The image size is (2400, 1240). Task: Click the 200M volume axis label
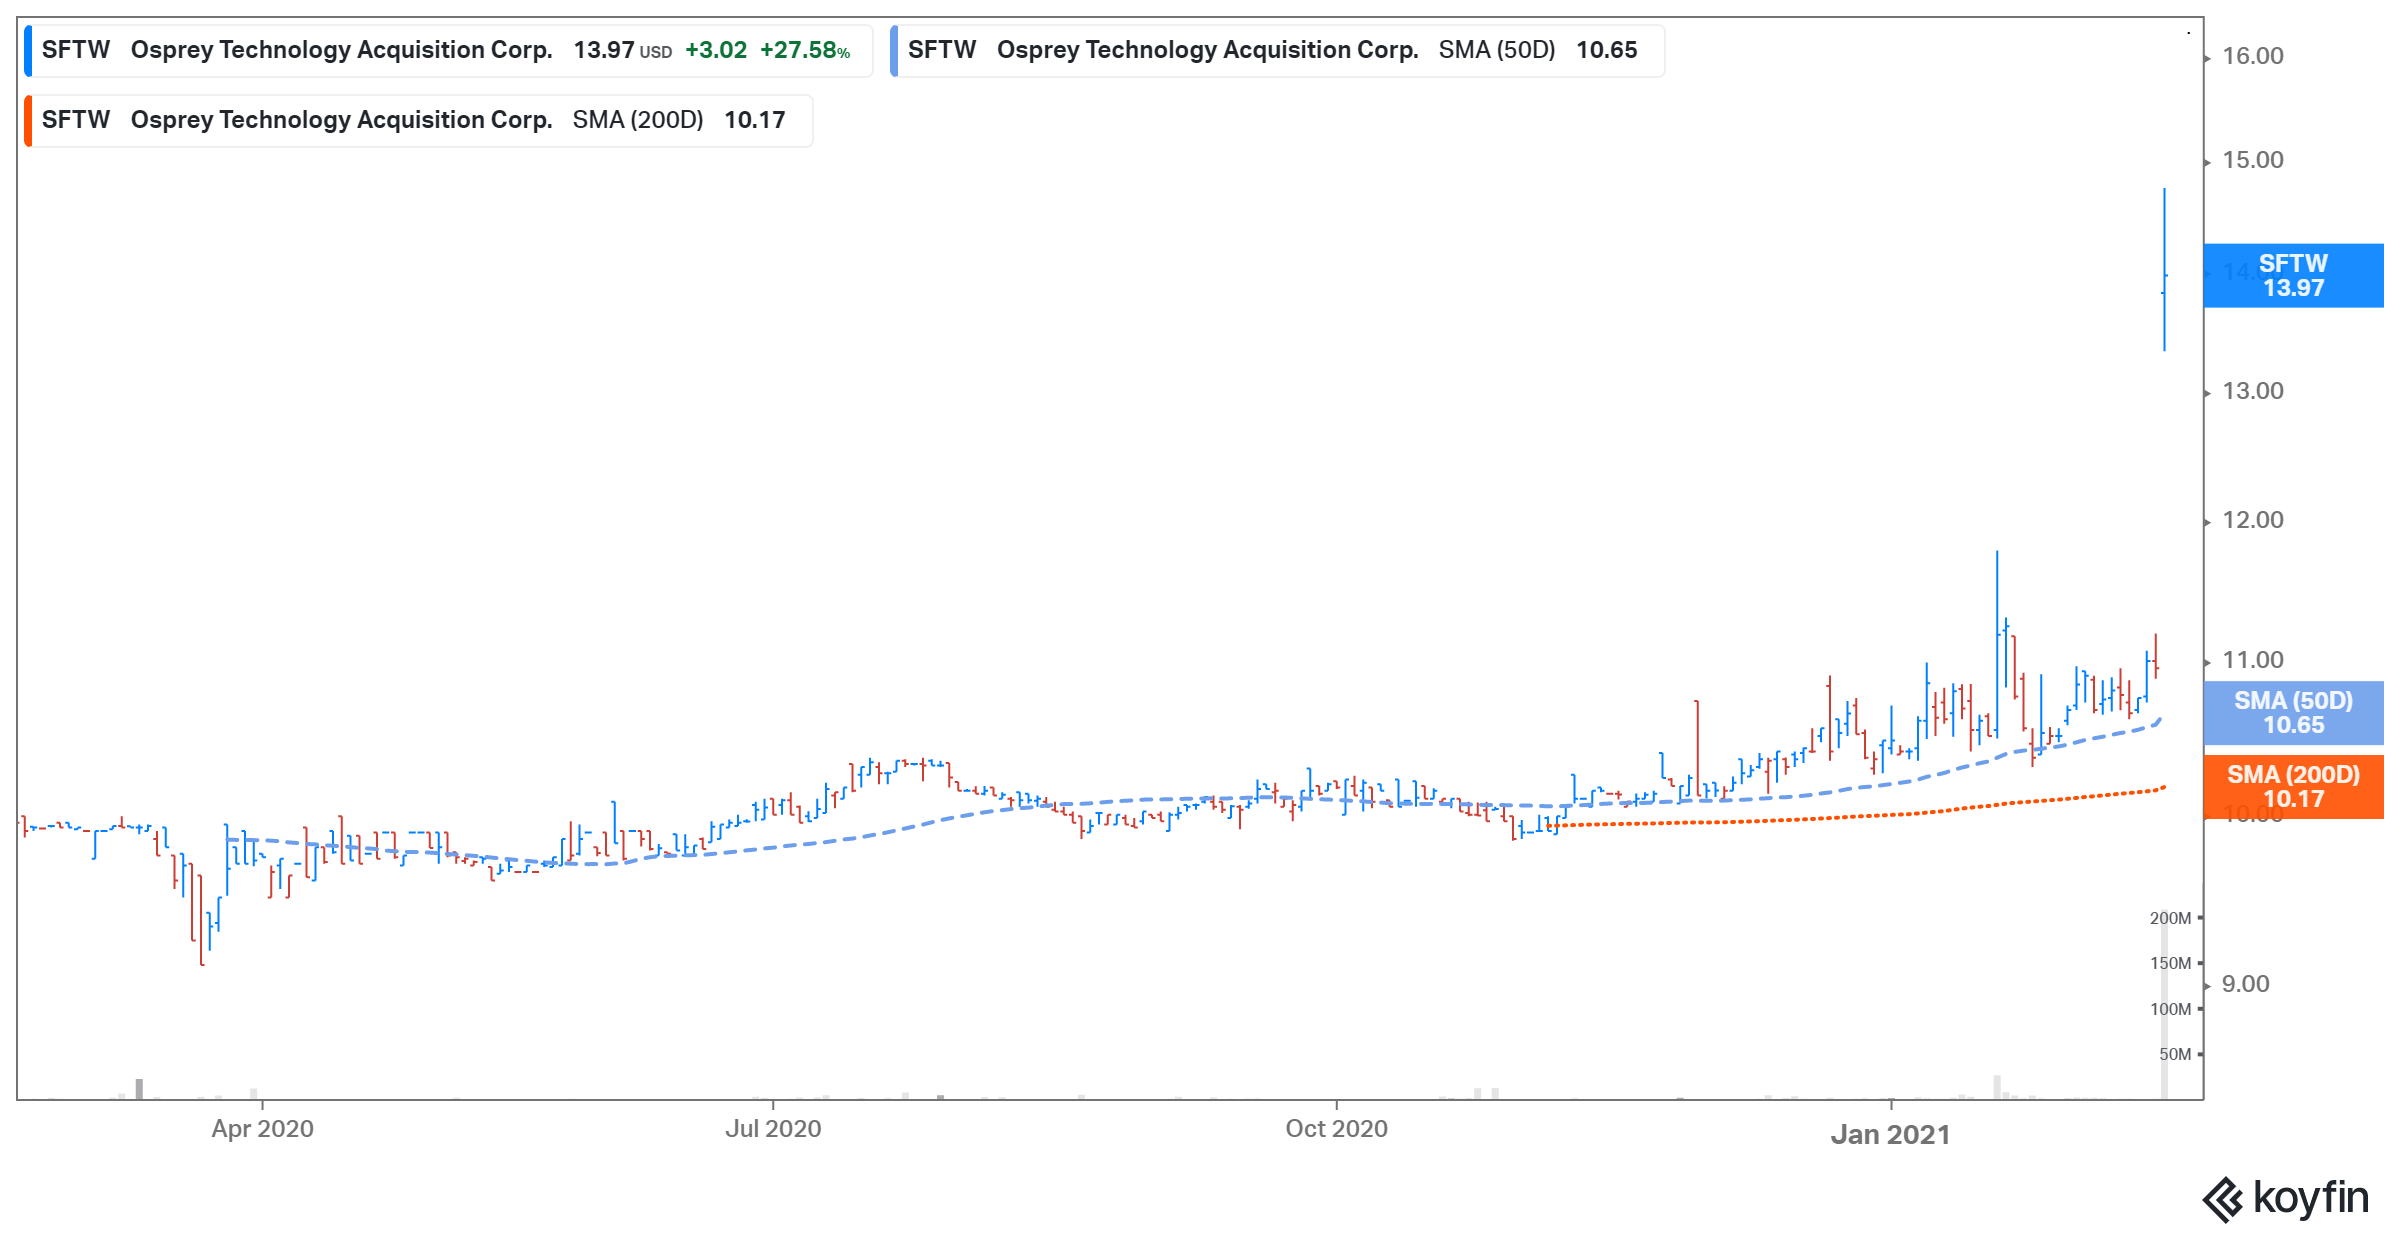2170,918
